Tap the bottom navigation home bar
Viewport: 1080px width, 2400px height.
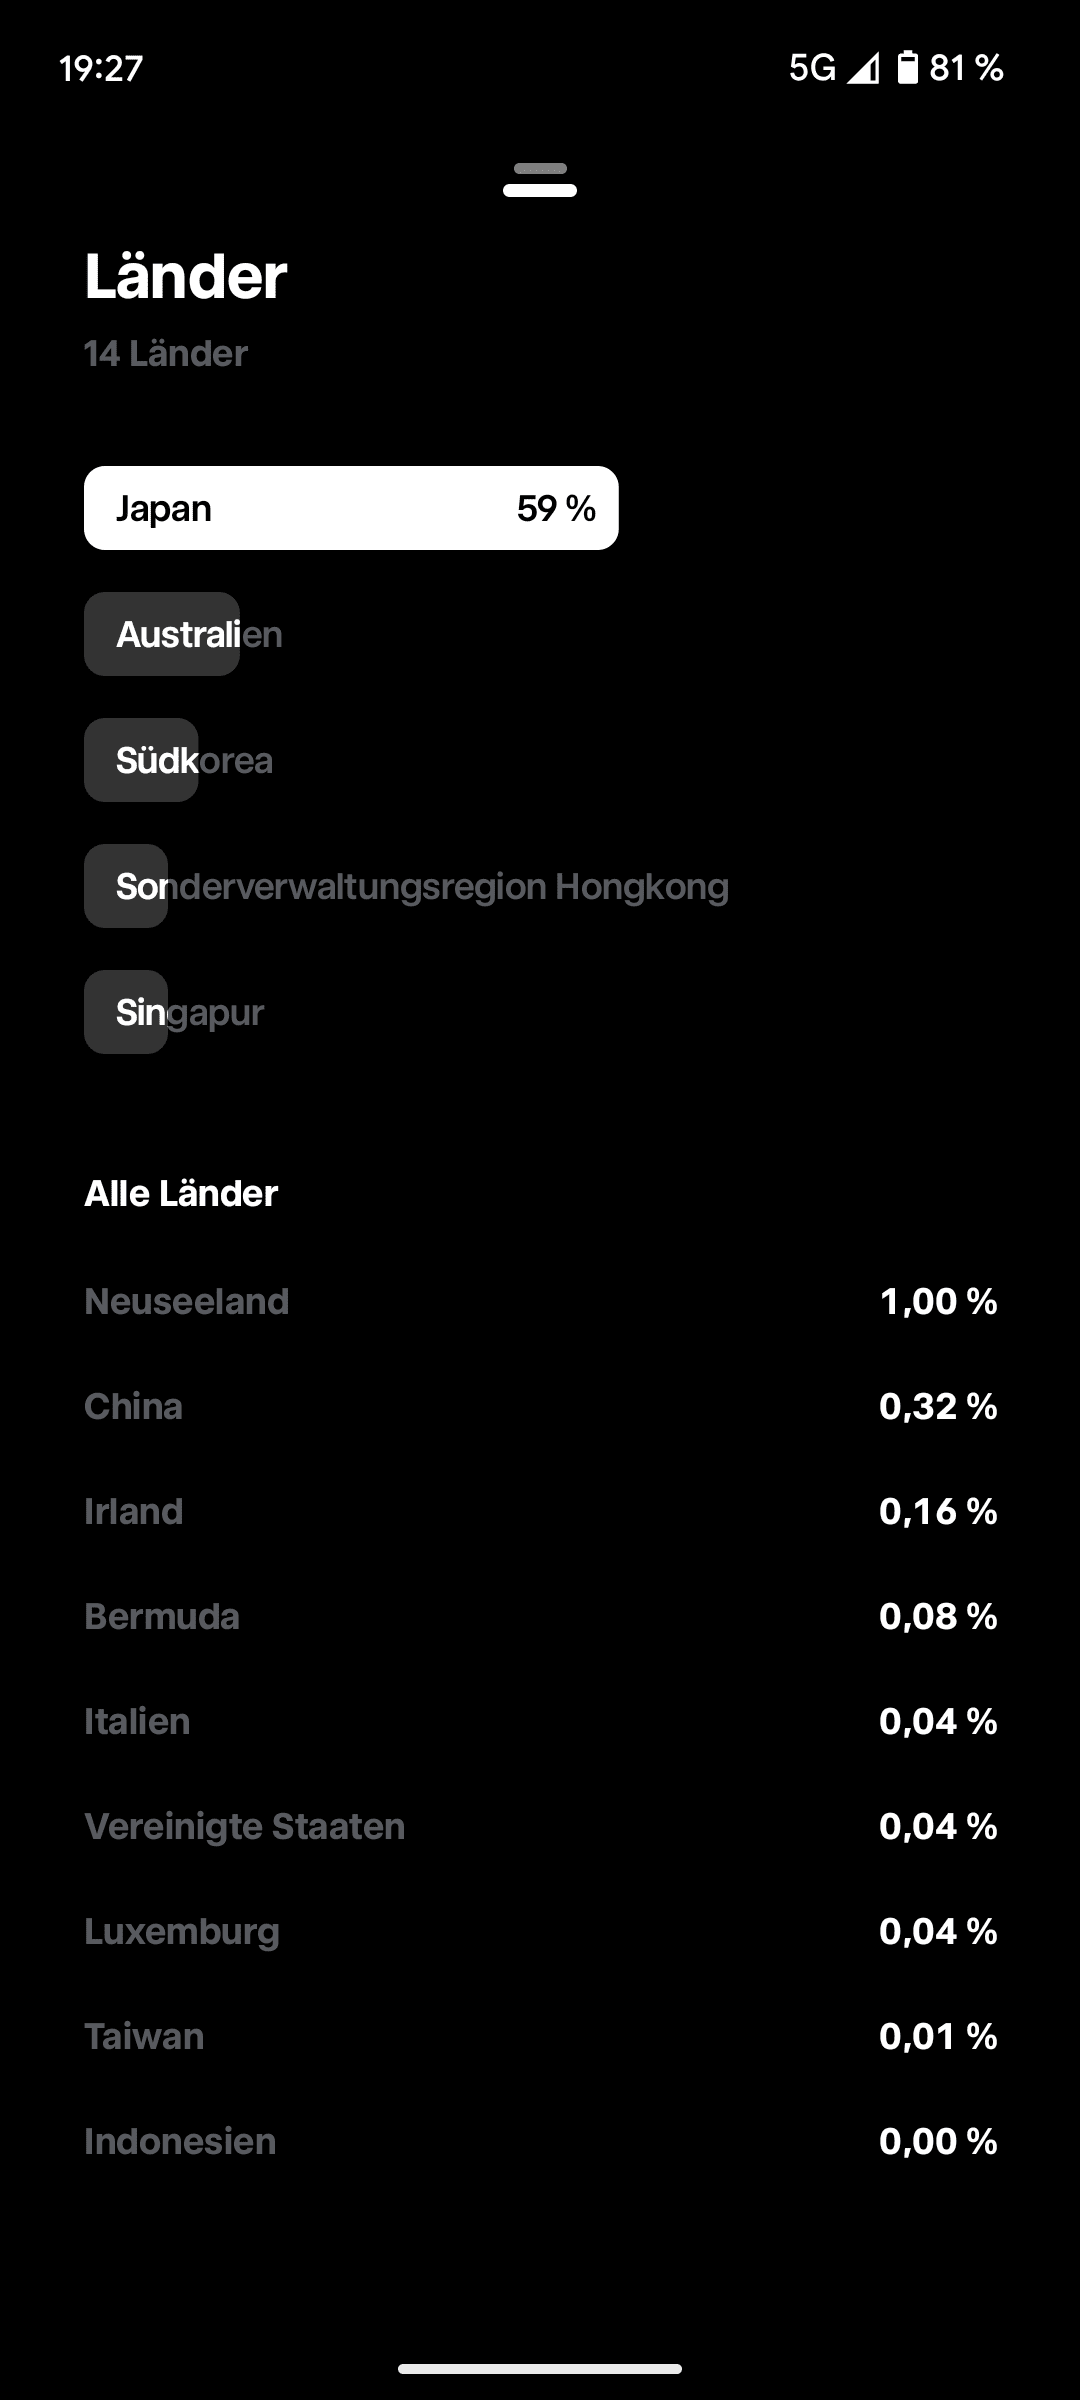click(540, 2369)
